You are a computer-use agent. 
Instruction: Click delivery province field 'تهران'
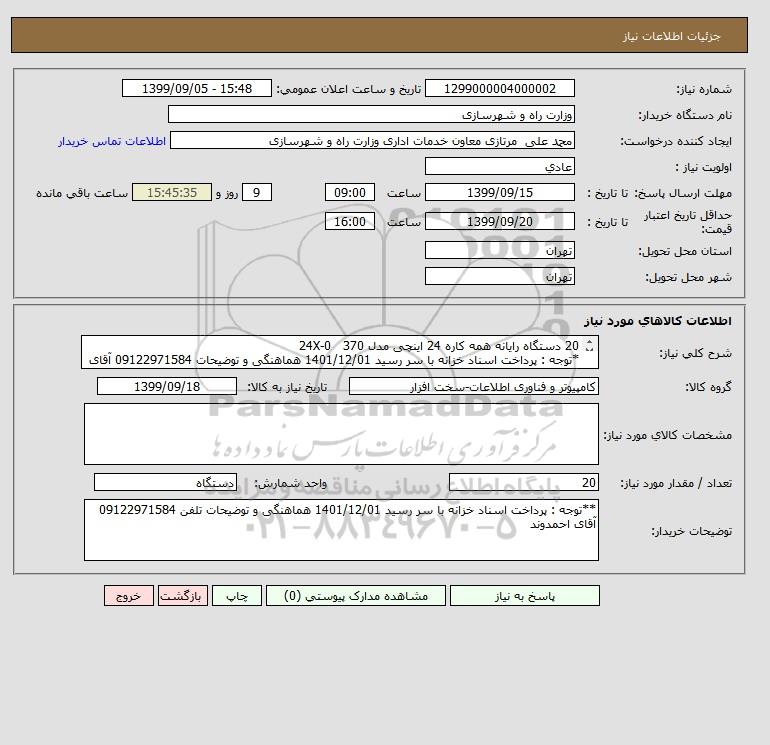click(x=499, y=250)
